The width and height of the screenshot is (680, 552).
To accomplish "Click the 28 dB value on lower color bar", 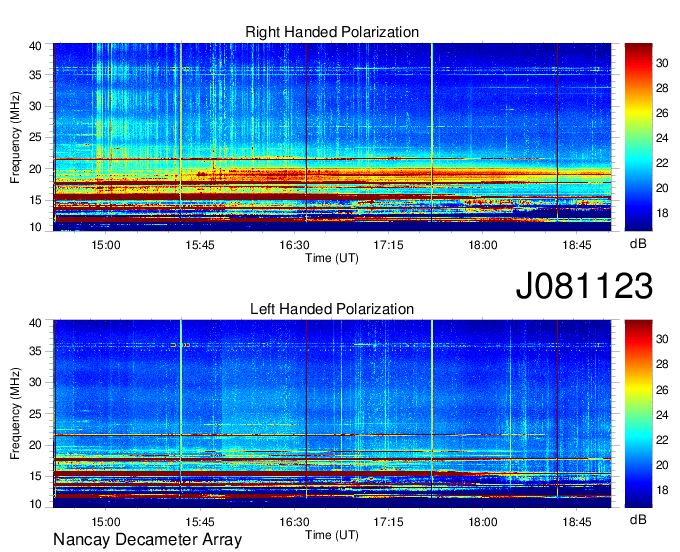I will click(662, 365).
